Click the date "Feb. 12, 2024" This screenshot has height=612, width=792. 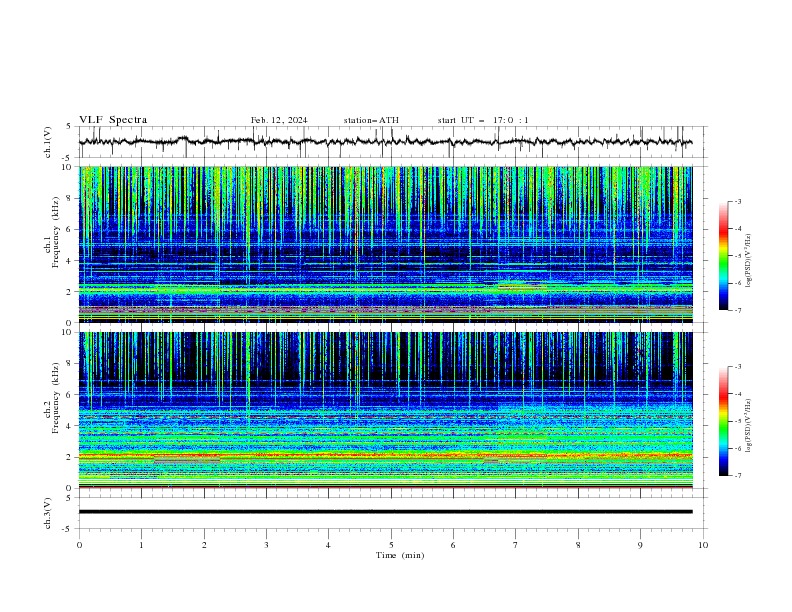(279, 120)
